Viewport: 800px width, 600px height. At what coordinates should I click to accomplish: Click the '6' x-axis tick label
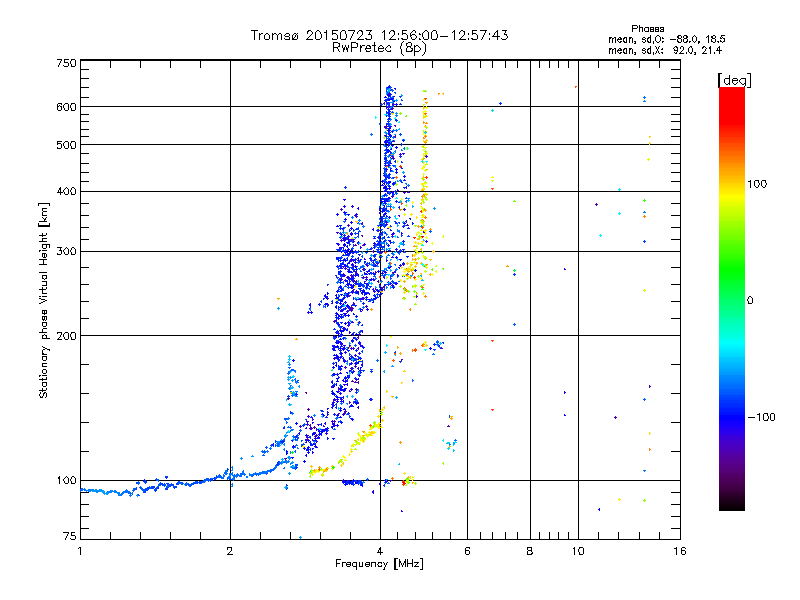pyautogui.click(x=467, y=551)
